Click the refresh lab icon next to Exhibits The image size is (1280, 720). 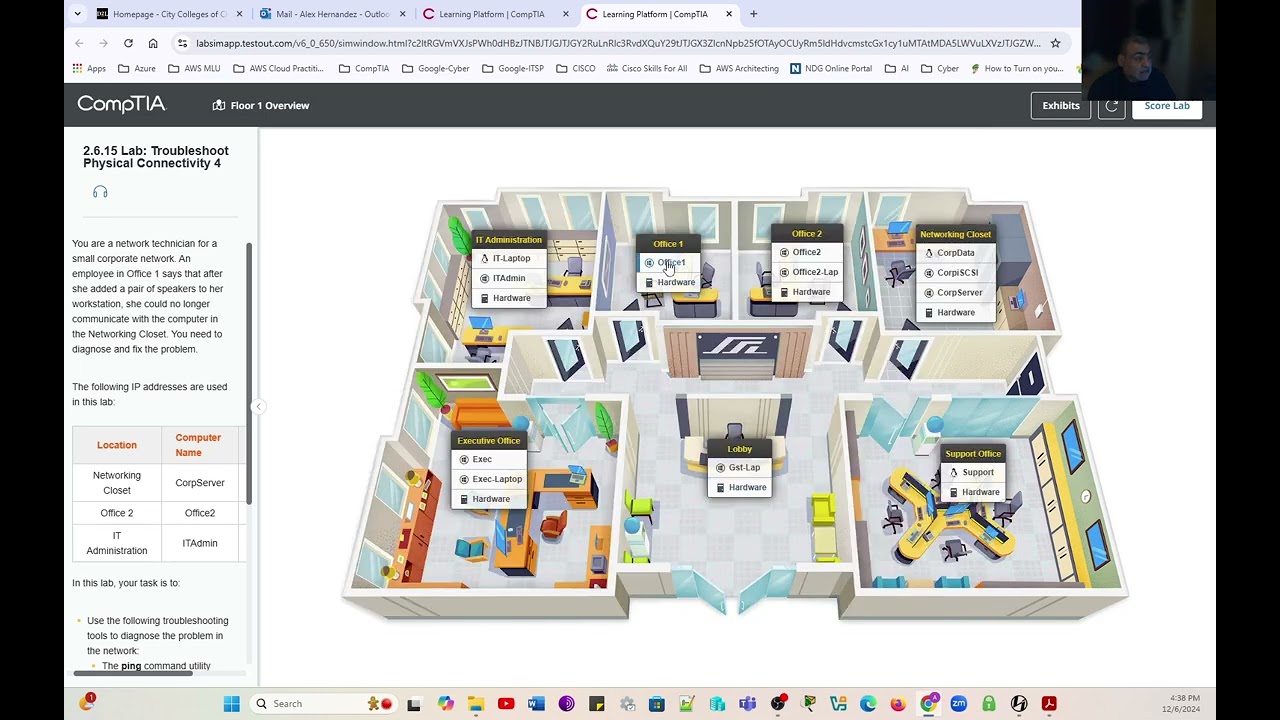click(1111, 106)
